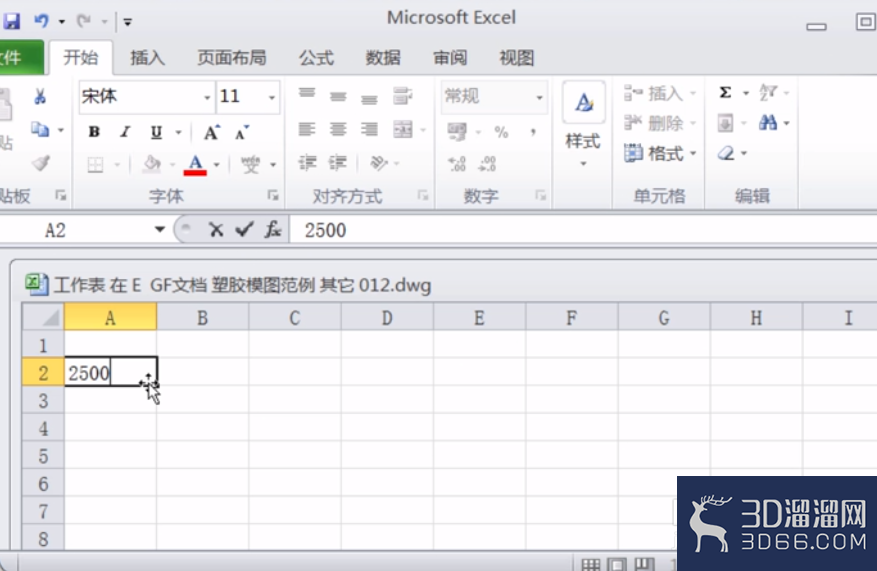Switch to the 插入 ribbon tab
The image size is (877, 571).
(147, 58)
